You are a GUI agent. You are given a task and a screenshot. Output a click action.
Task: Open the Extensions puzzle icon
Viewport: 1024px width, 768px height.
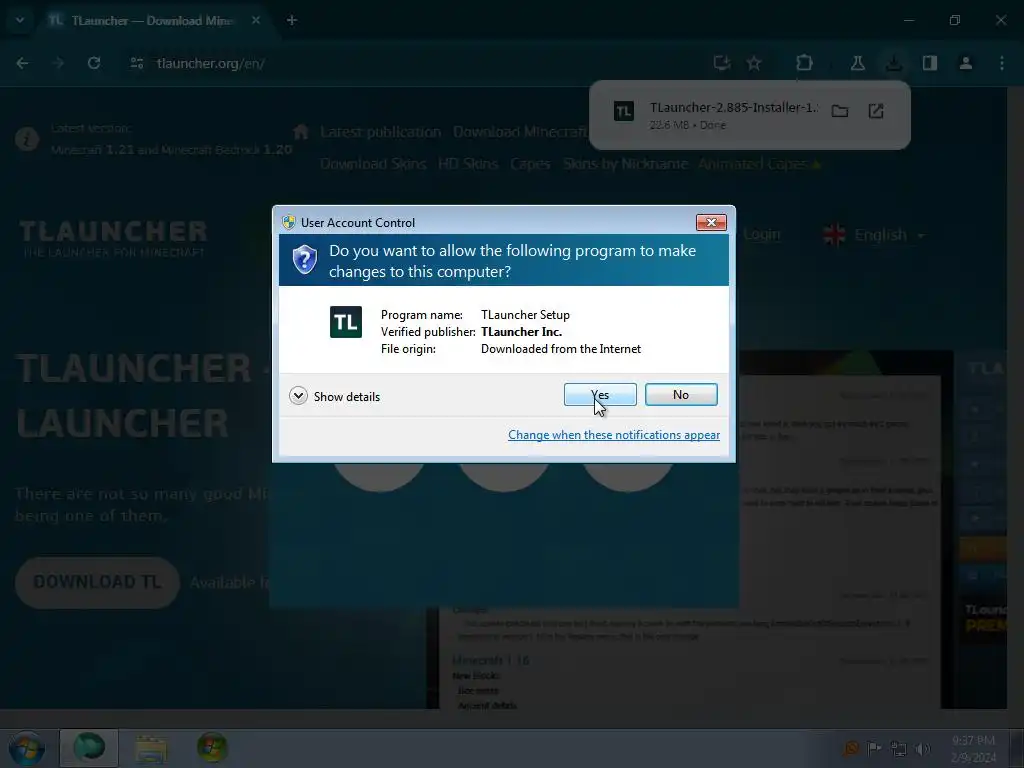tap(804, 63)
